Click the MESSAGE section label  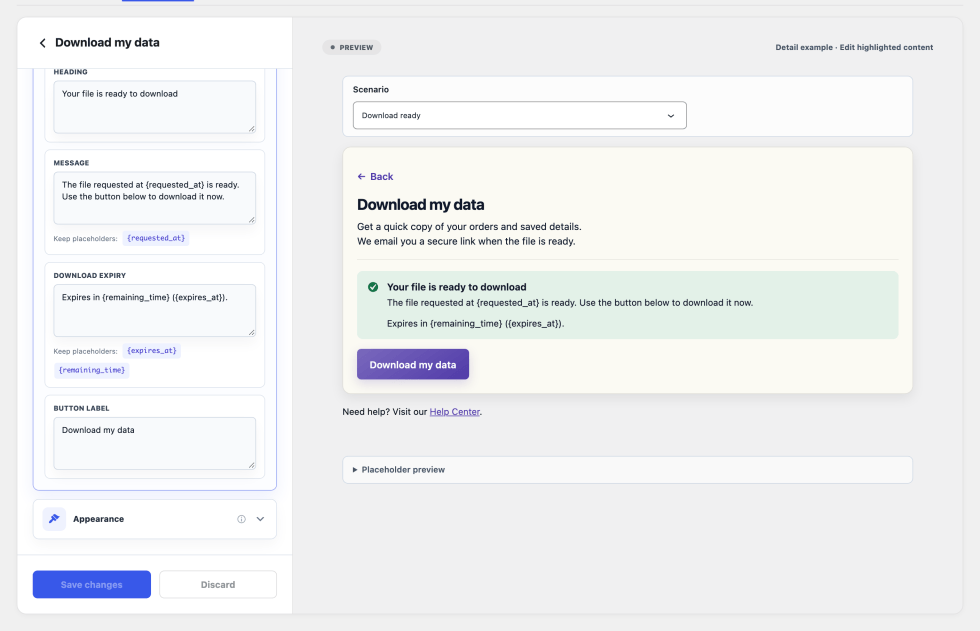tap(71, 163)
